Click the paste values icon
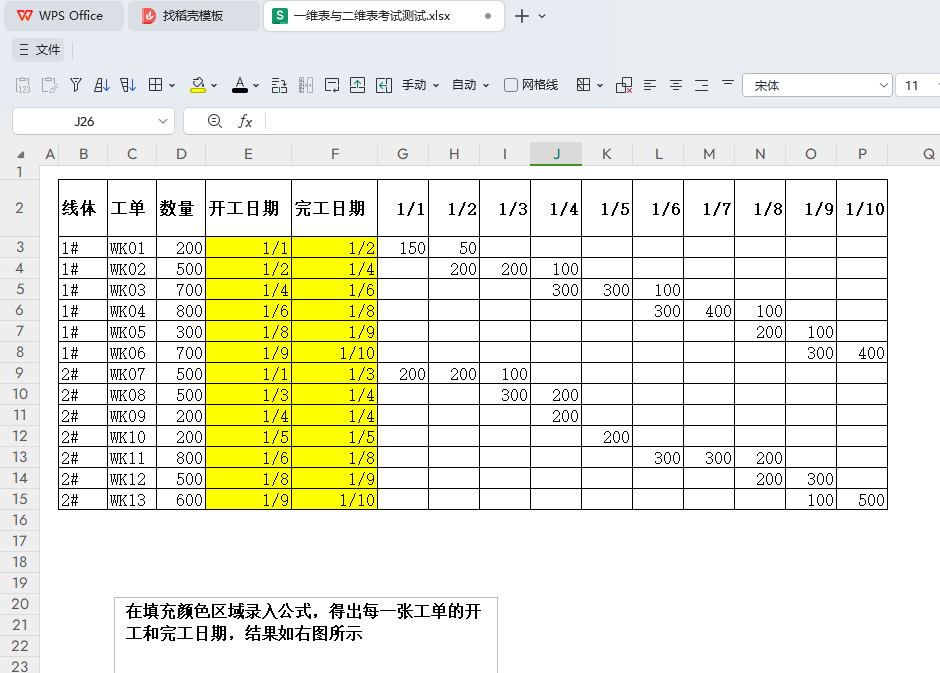This screenshot has width=940, height=673. coord(23,86)
